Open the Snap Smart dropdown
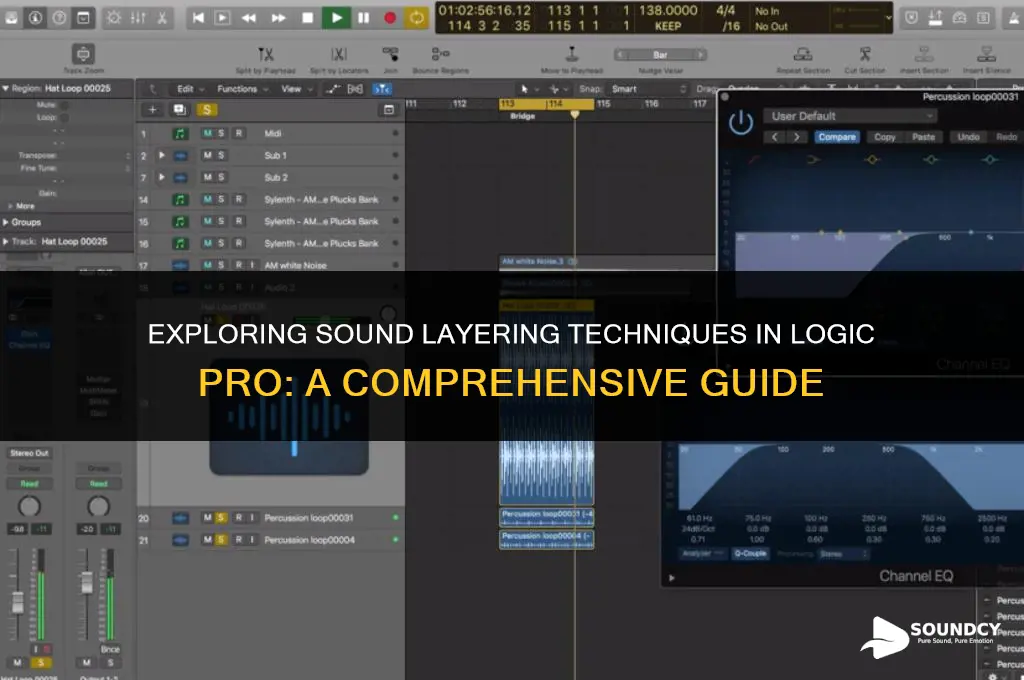The width and height of the screenshot is (1024, 680). click(648, 89)
